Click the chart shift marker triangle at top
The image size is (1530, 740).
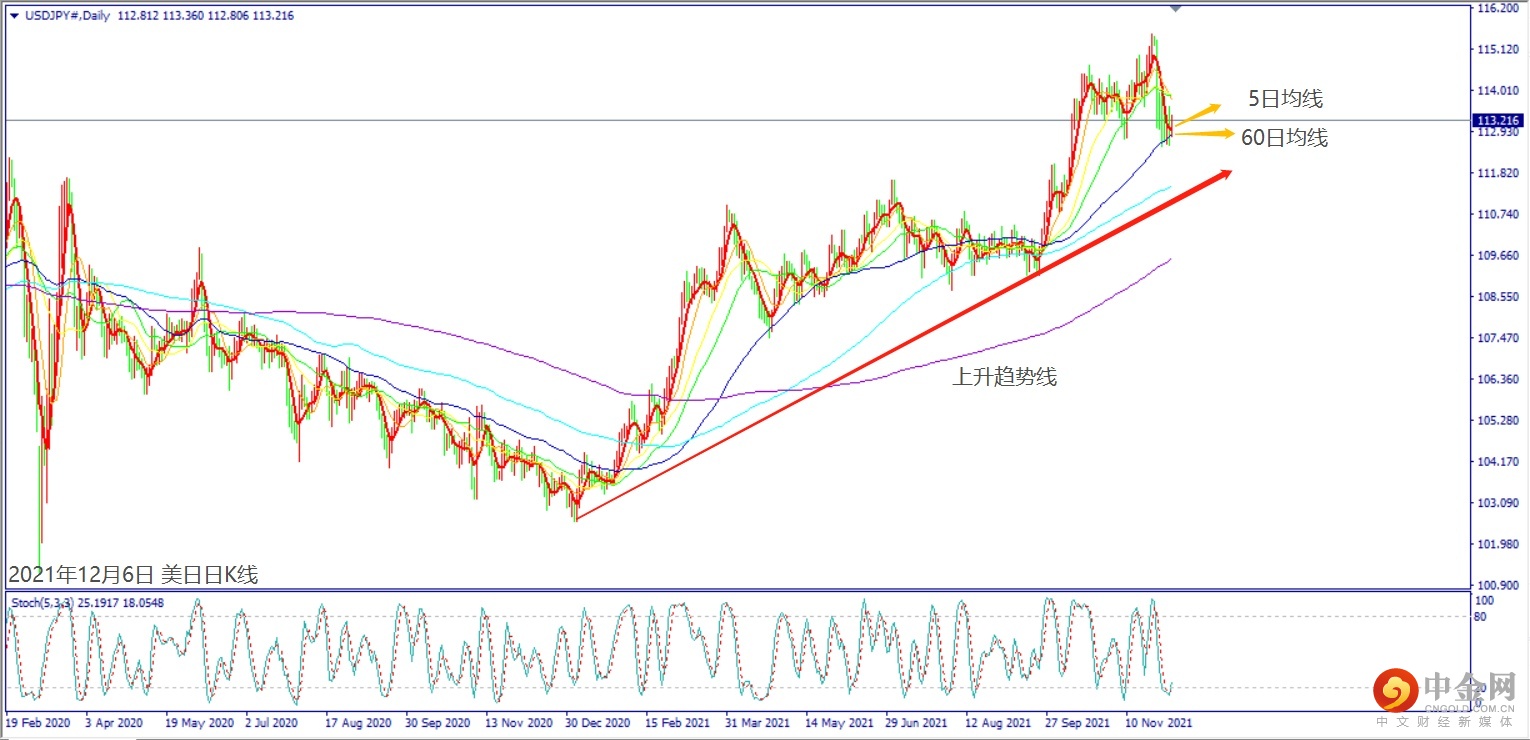[x=1175, y=8]
